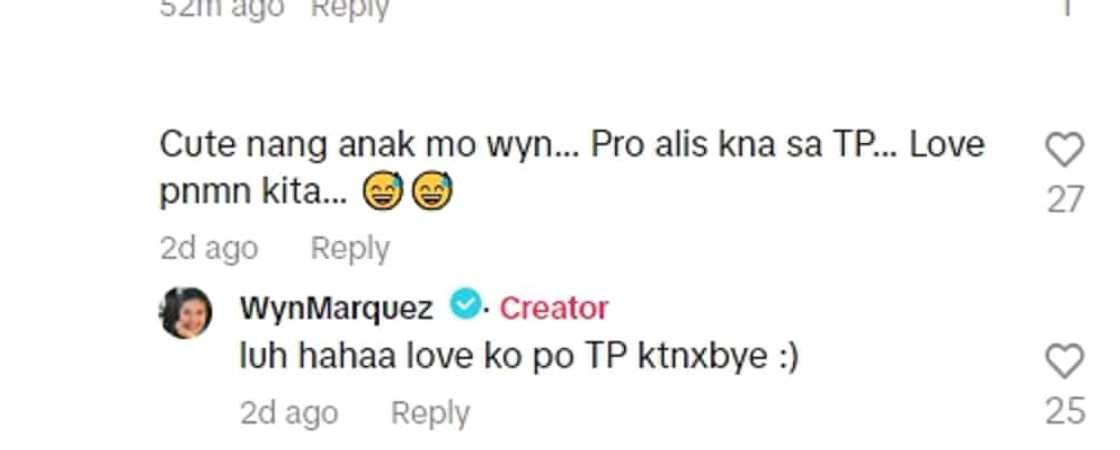Tap the heart on WynMarquez's reply
This screenshot has height=450, width=1120.
coord(1064,361)
